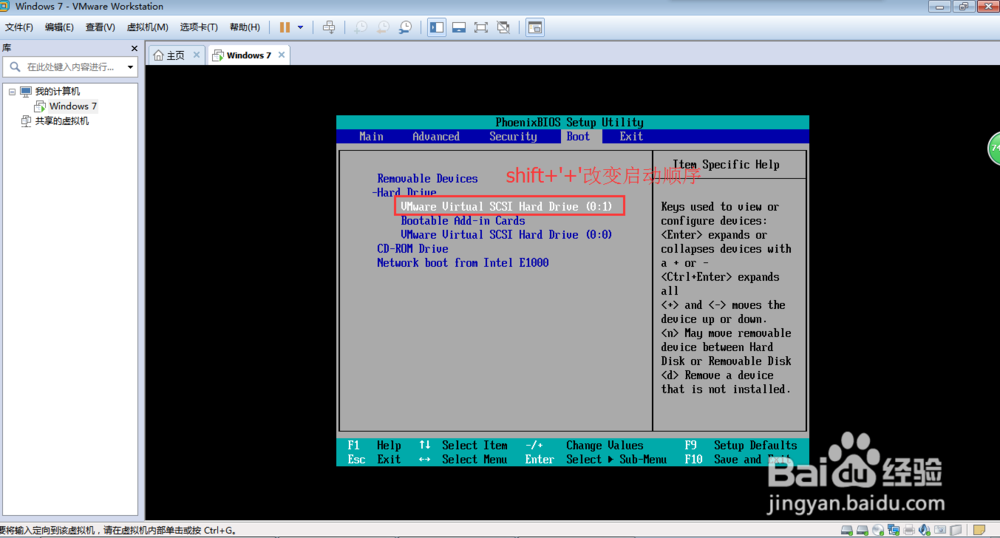Toggle the thumbnail bar view icon
Screen dimensions: 1000x538
coord(459,27)
